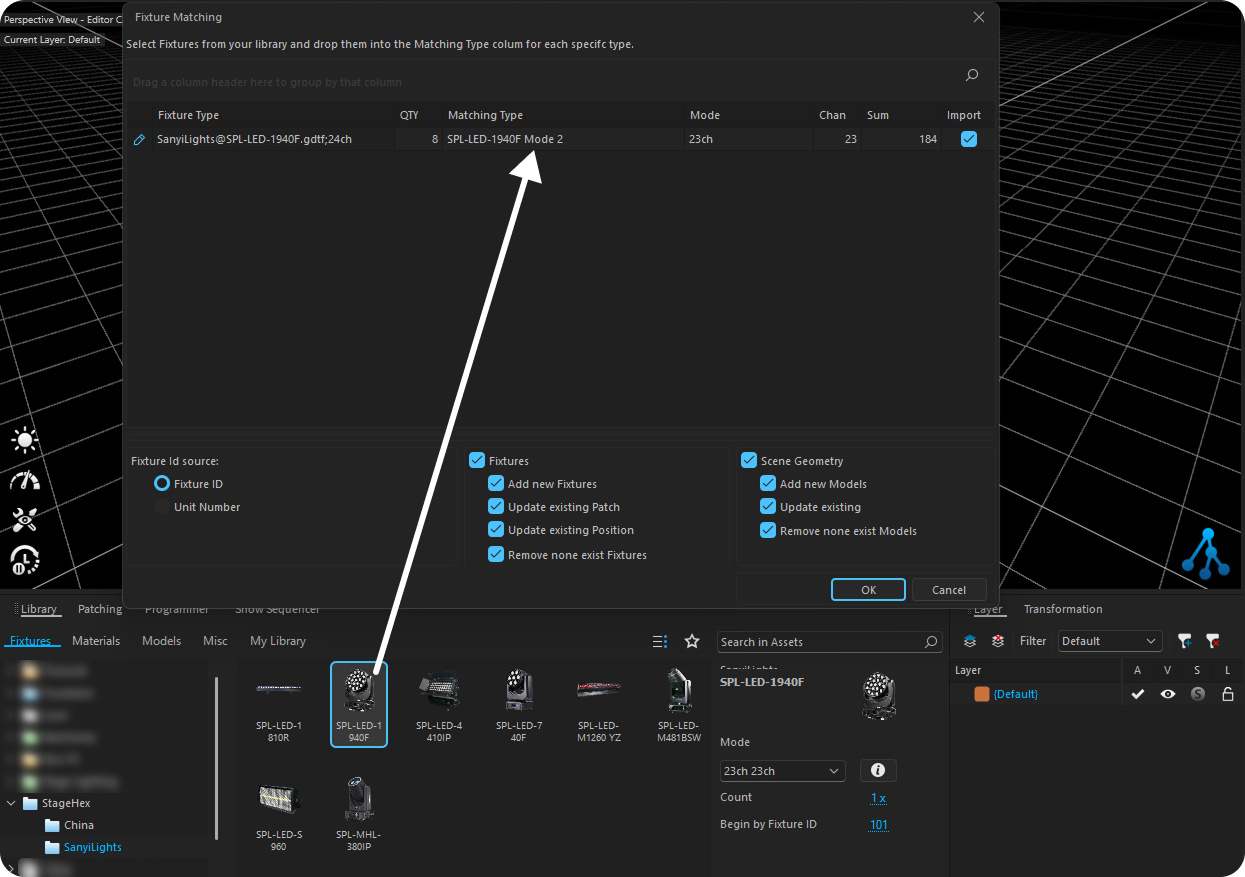
Task: Switch to the Transformation tab
Action: pyautogui.click(x=1062, y=609)
